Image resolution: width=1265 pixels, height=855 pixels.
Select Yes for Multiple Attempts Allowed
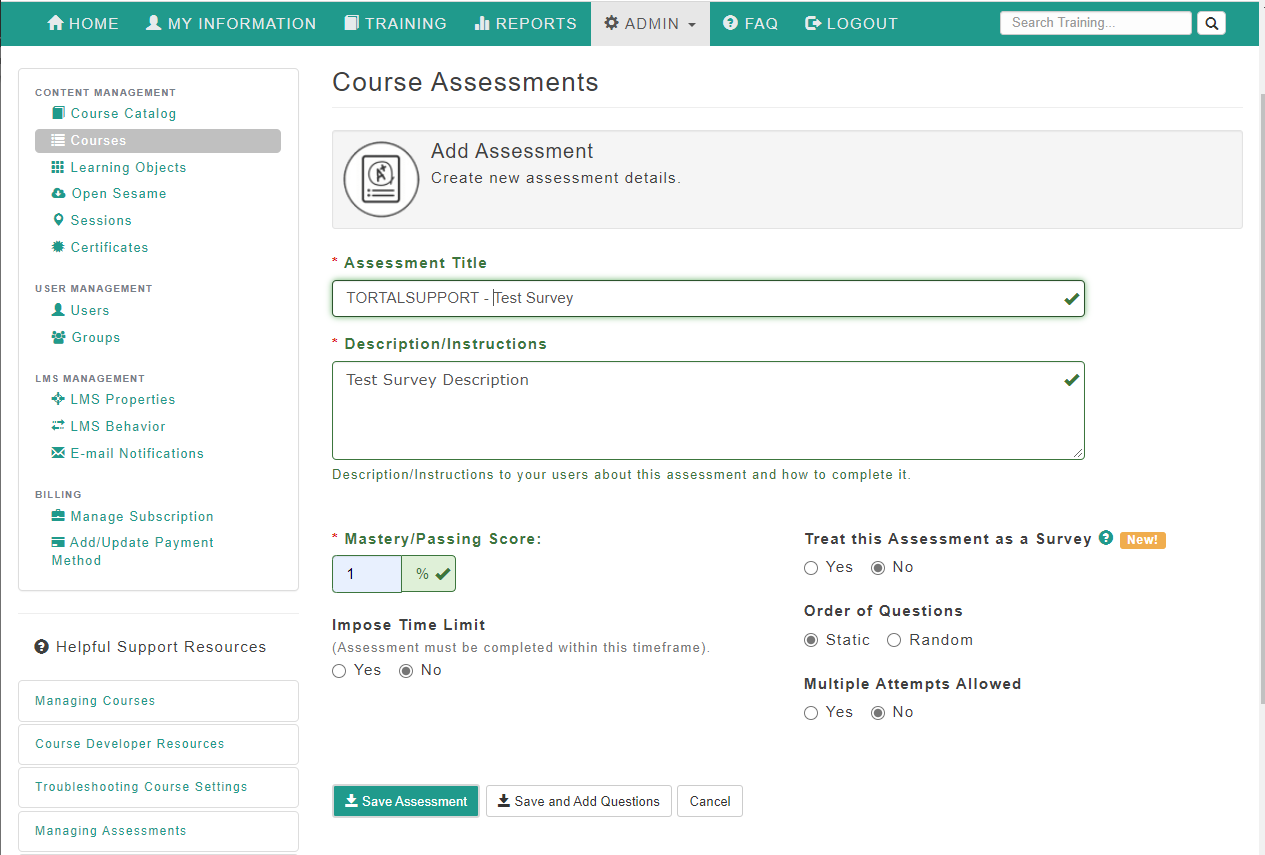(x=811, y=713)
